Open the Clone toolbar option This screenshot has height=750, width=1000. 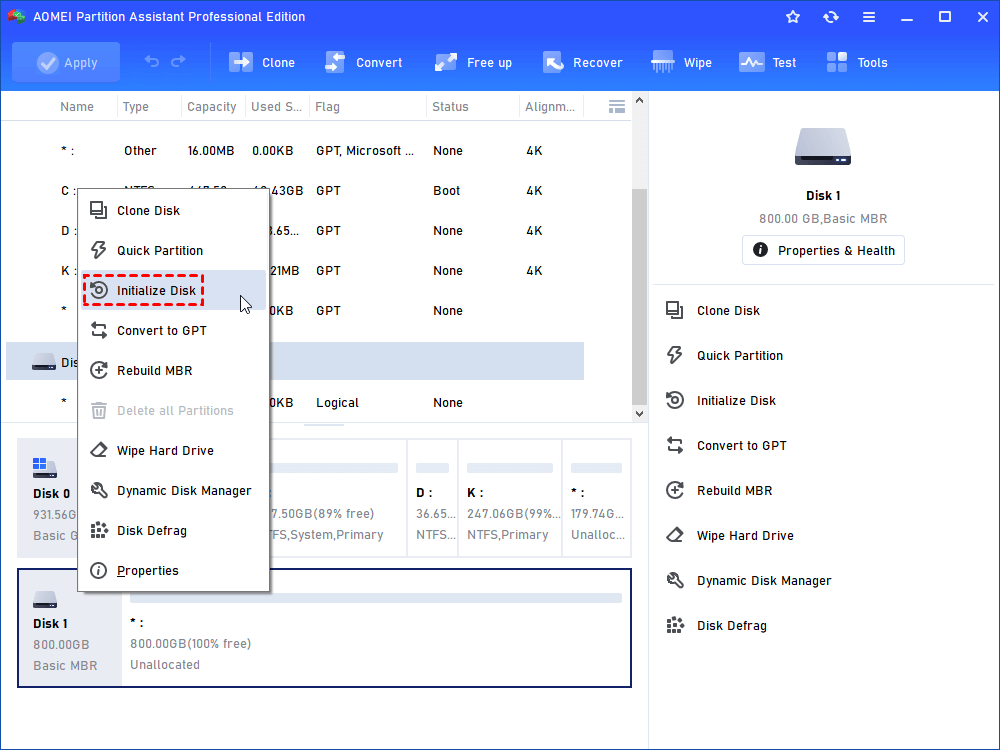pyautogui.click(x=261, y=62)
